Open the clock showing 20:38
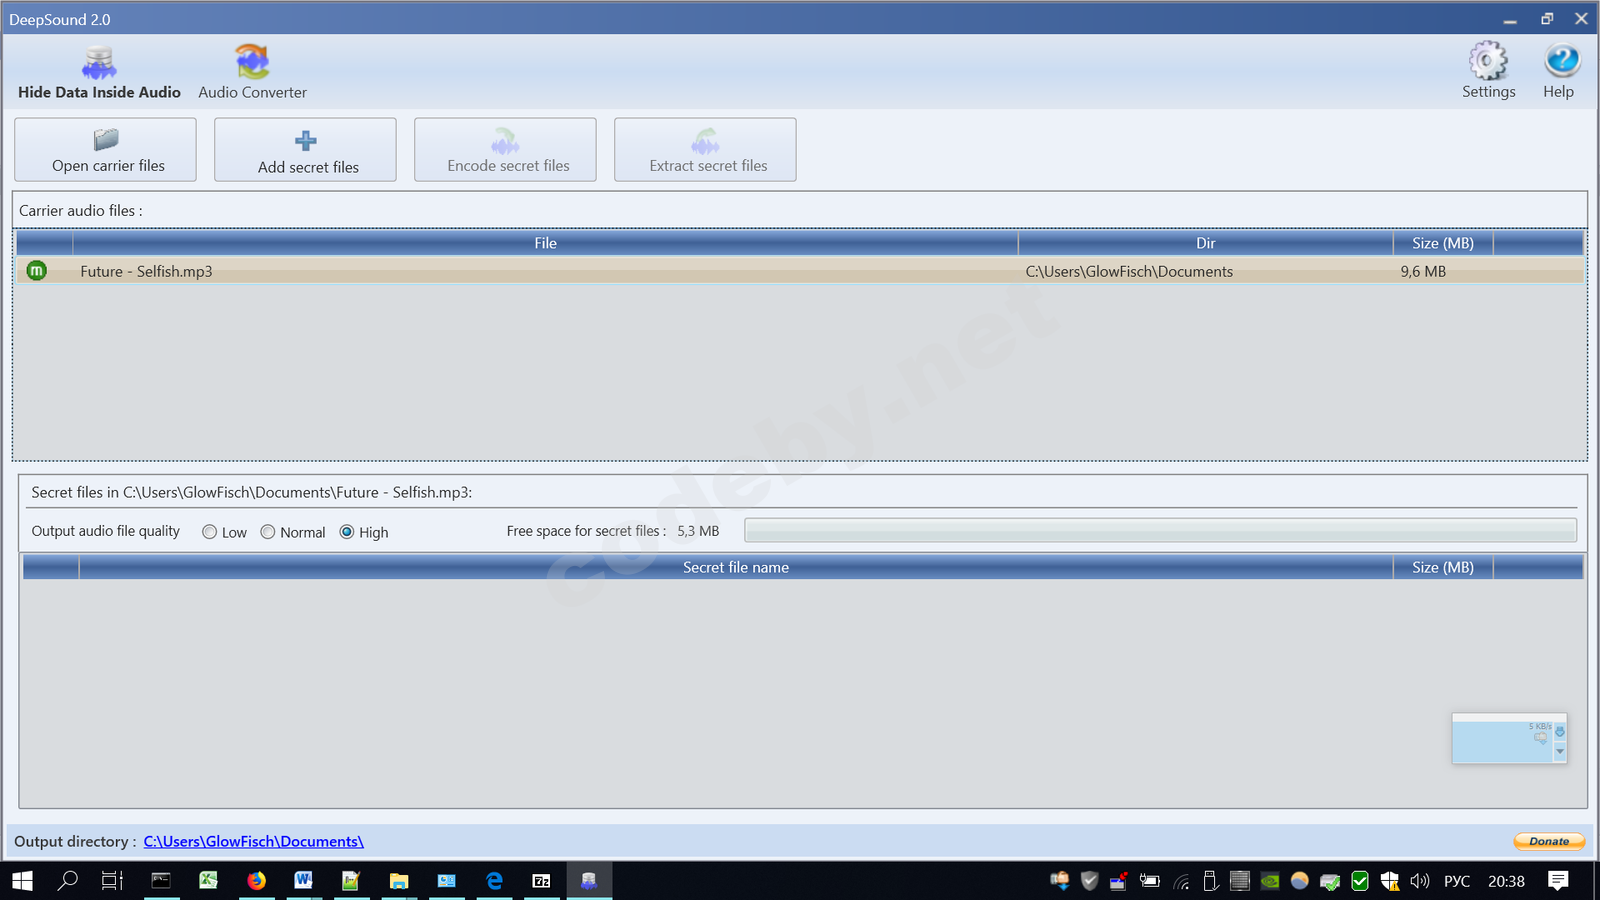 [1506, 881]
